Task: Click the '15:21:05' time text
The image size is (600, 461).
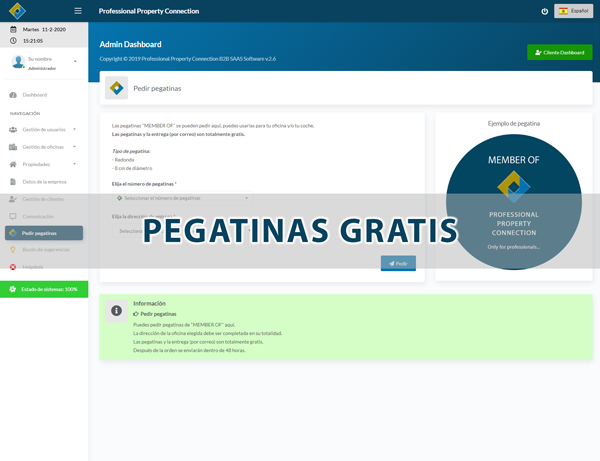Action: 33,41
